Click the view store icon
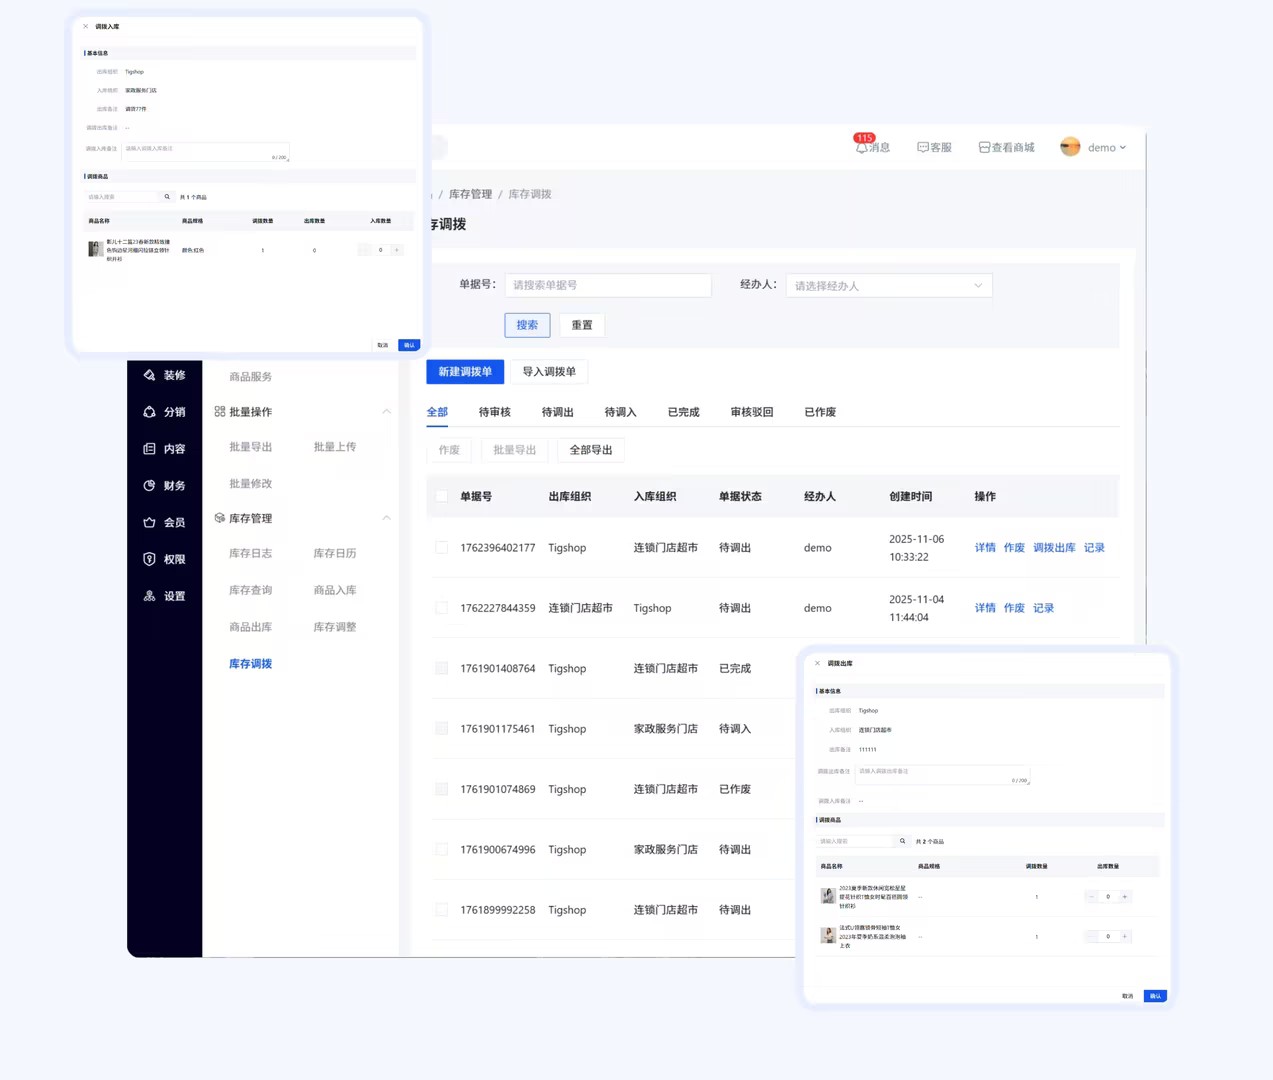Screen dimensions: 1273x1080 tap(984, 147)
